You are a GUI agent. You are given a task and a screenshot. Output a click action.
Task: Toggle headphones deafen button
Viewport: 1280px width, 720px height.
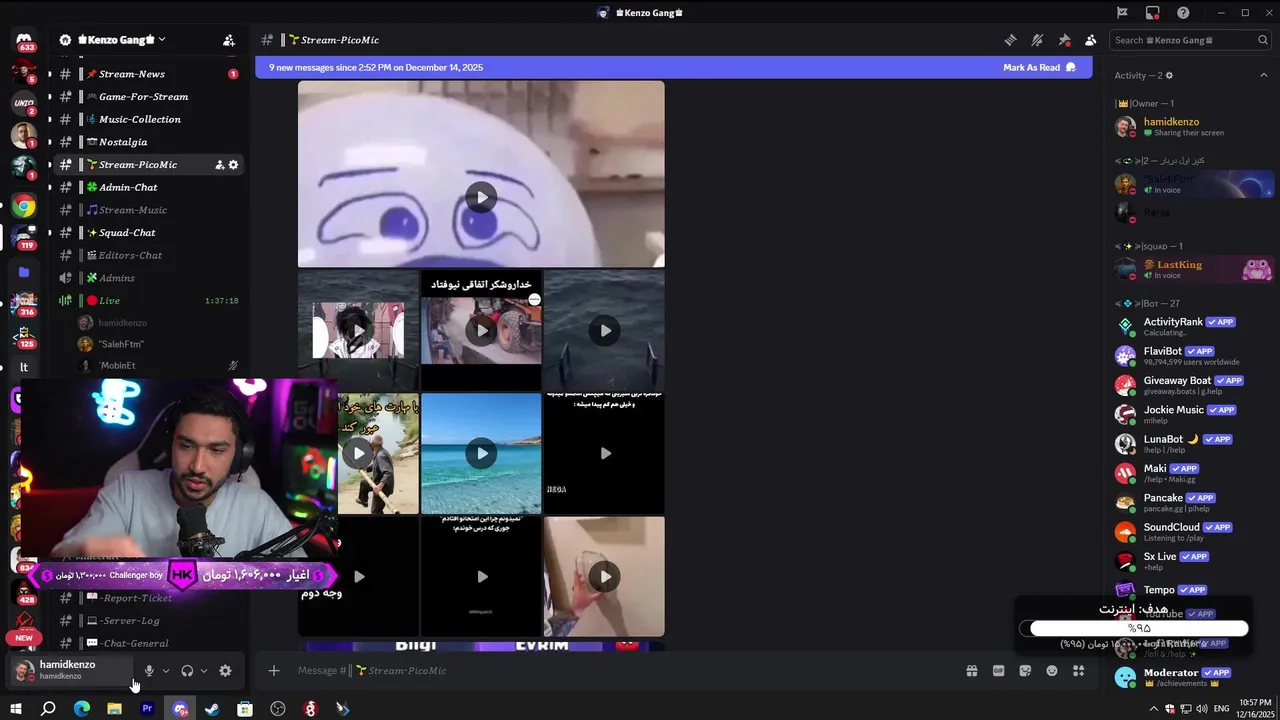point(187,671)
